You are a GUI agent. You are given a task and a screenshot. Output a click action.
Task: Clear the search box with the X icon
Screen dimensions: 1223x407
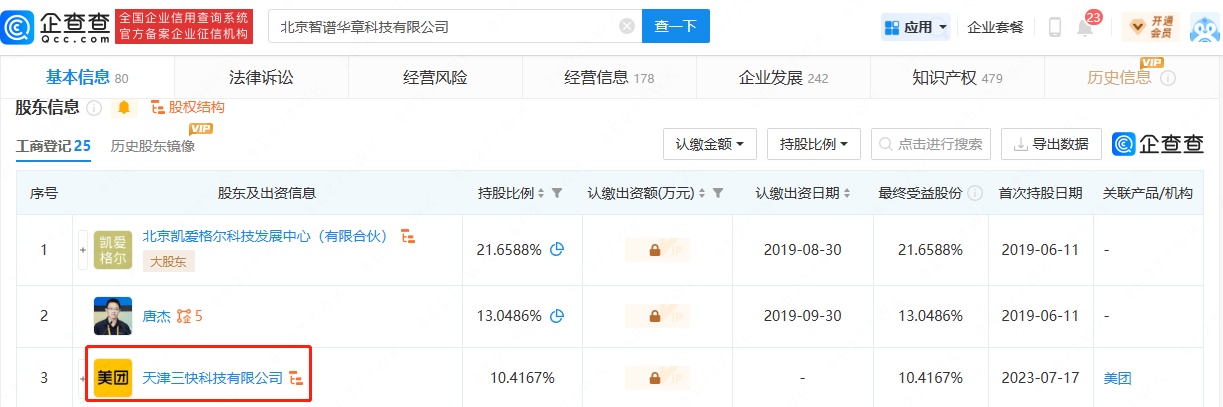[x=627, y=27]
